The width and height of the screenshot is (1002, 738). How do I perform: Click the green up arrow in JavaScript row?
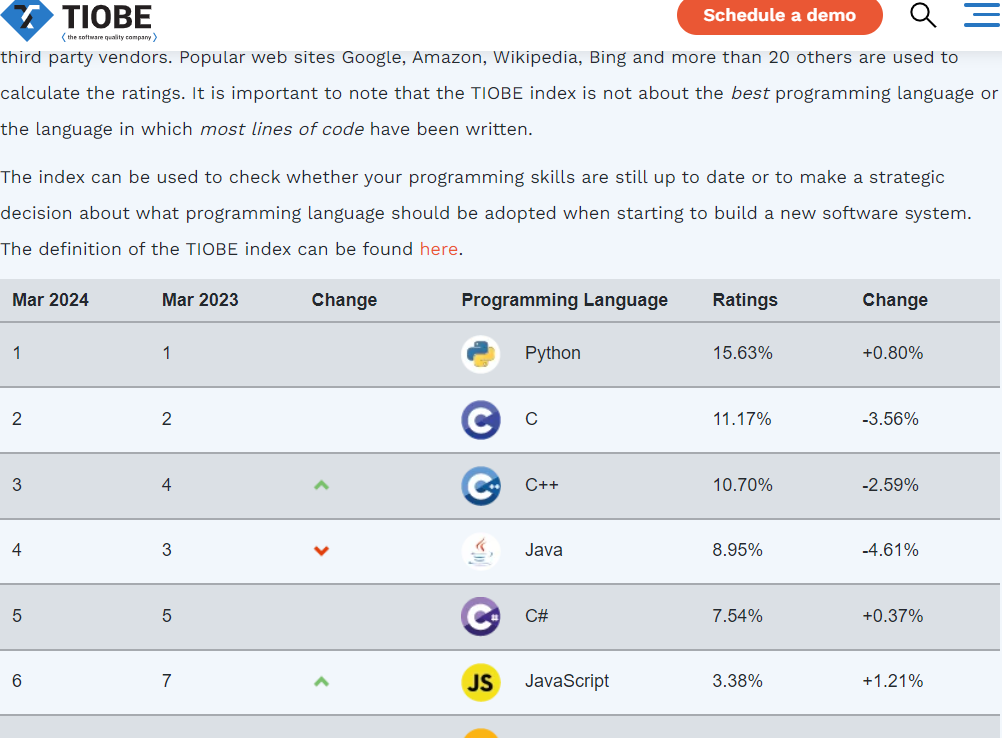(x=321, y=682)
